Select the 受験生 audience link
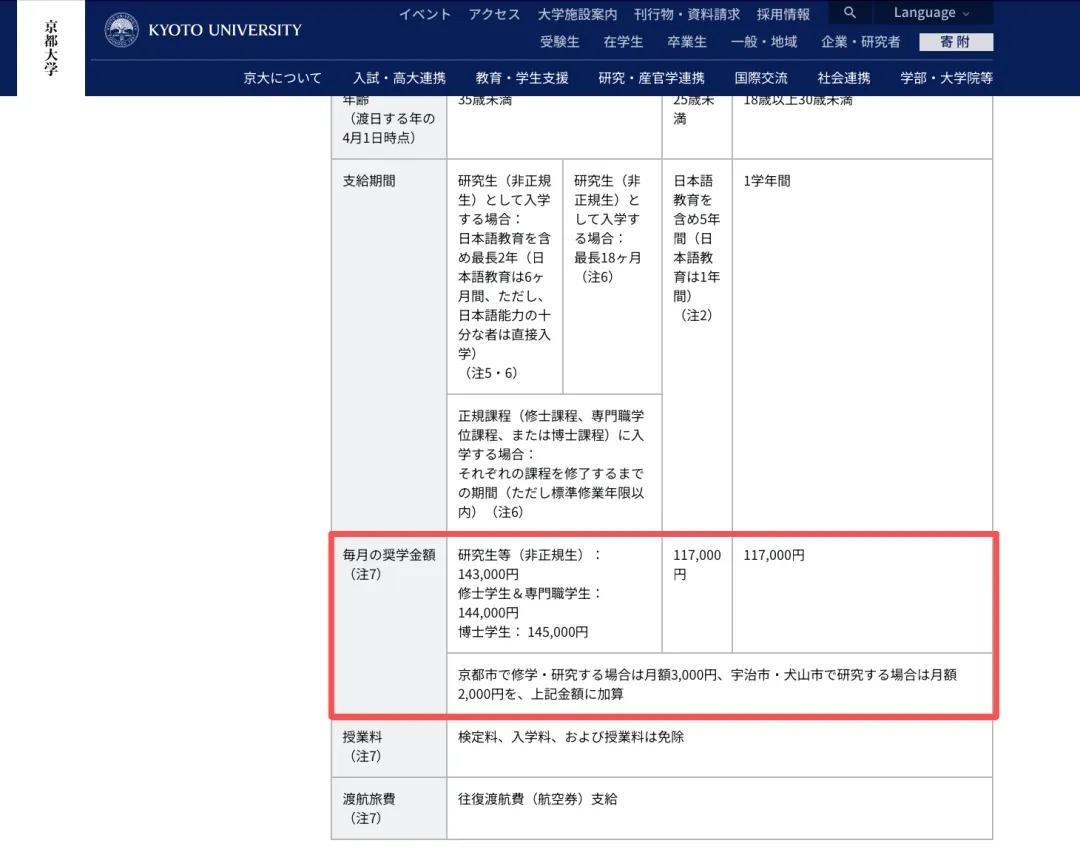This screenshot has width=1080, height=849. click(x=559, y=42)
